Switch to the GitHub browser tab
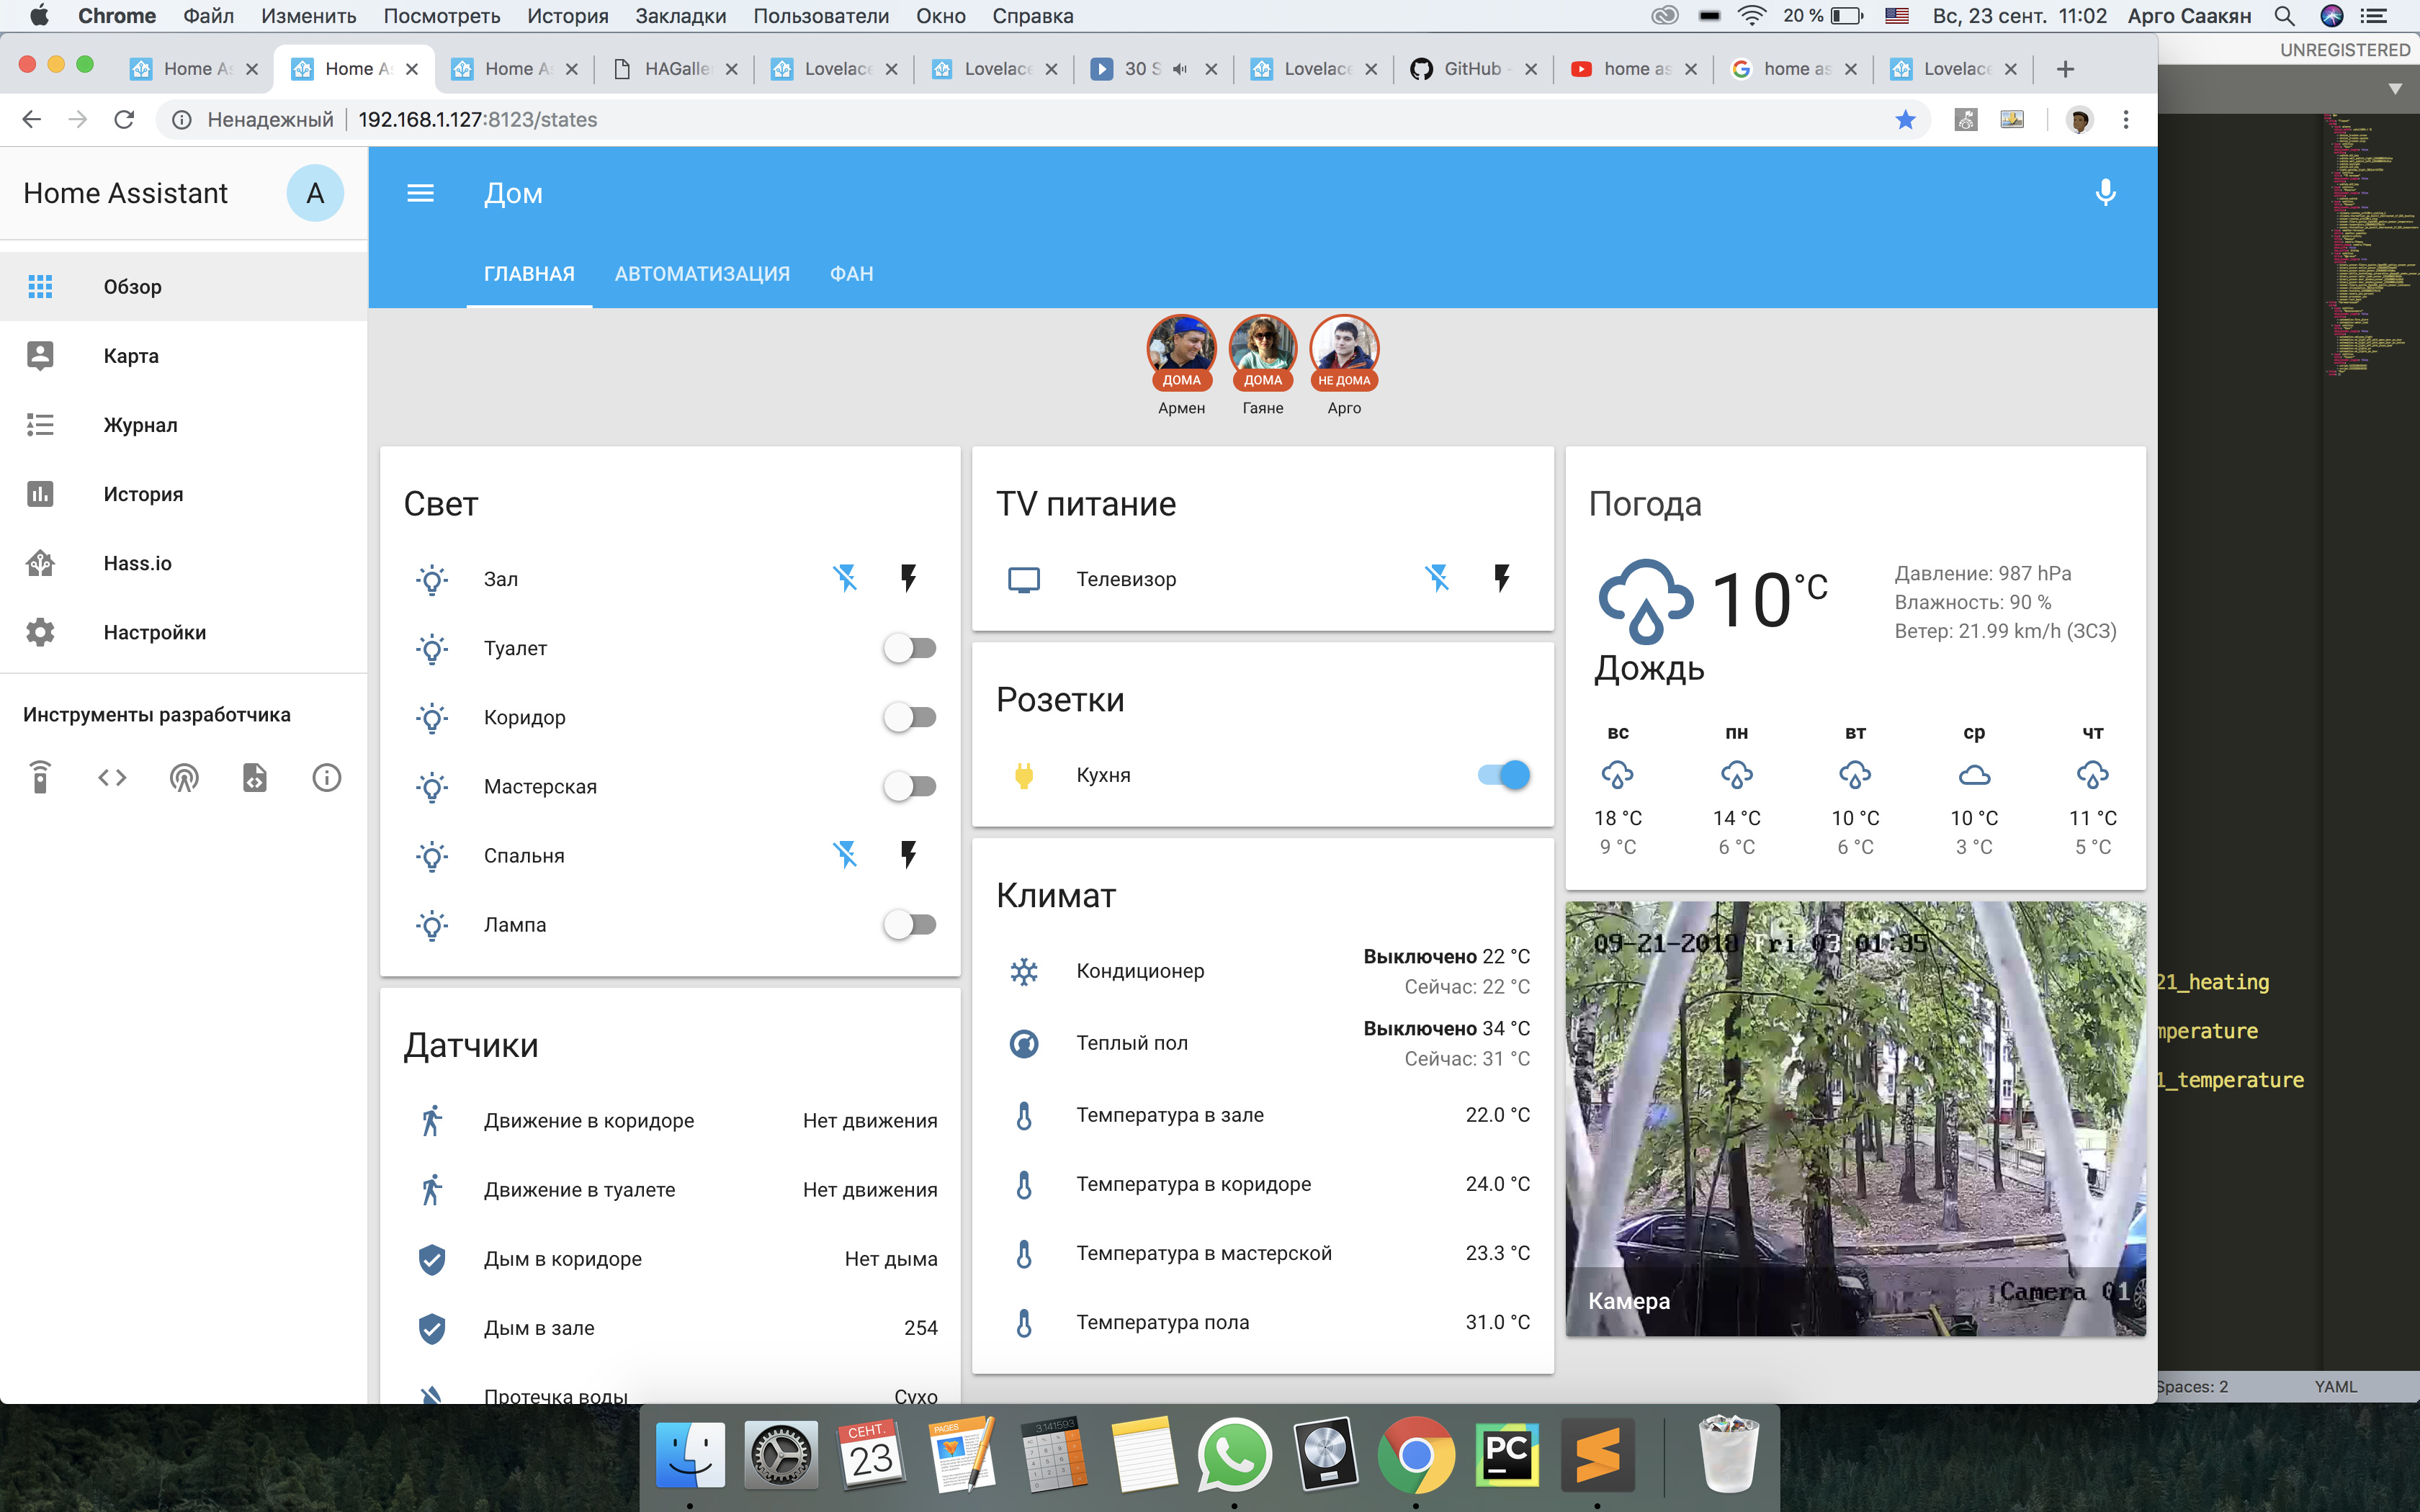The height and width of the screenshot is (1512, 2420). (1473, 69)
